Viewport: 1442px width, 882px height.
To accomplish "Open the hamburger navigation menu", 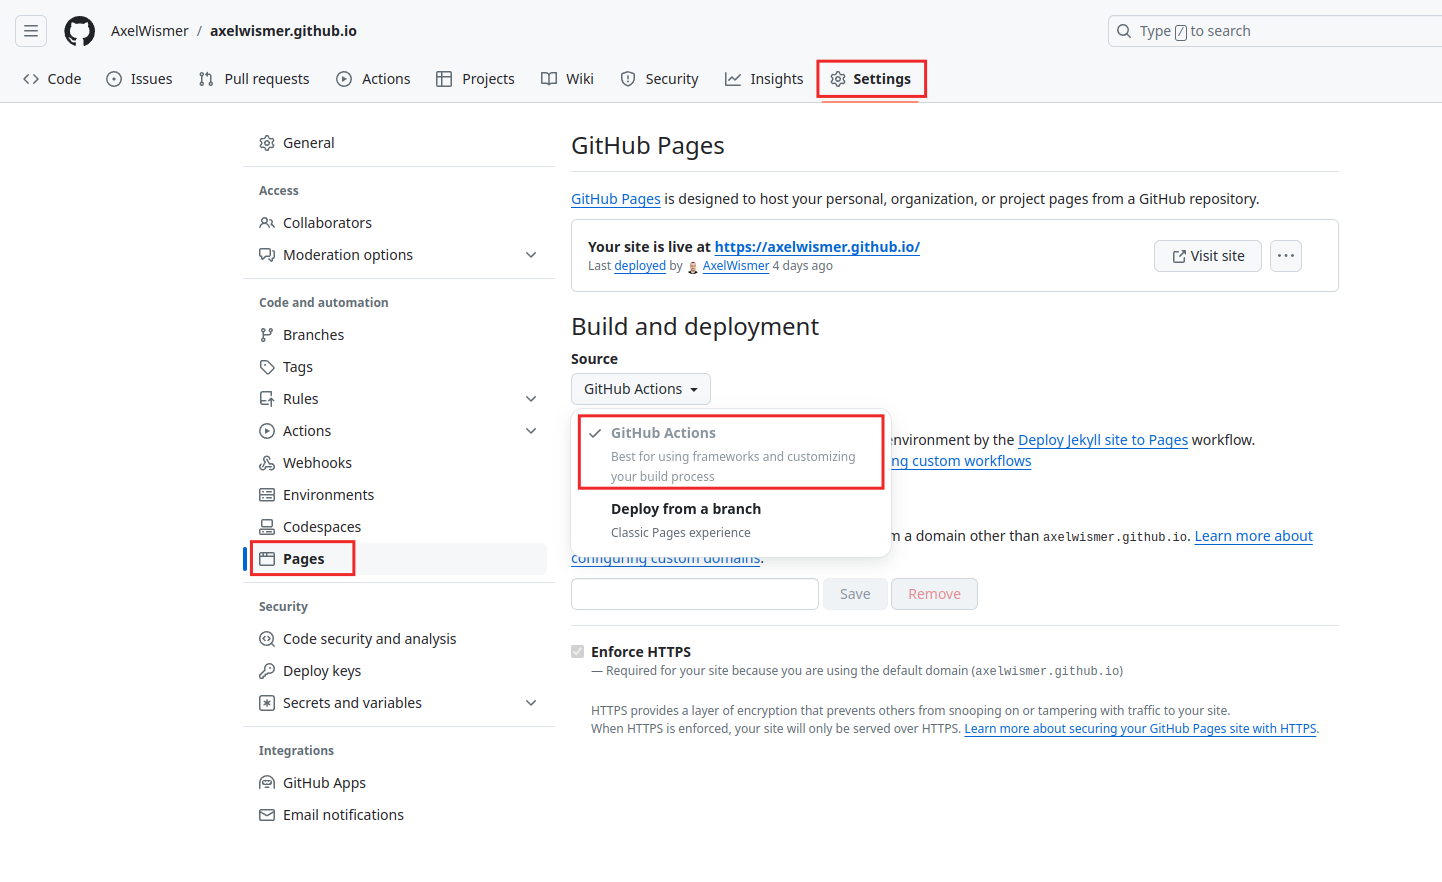I will [31, 31].
